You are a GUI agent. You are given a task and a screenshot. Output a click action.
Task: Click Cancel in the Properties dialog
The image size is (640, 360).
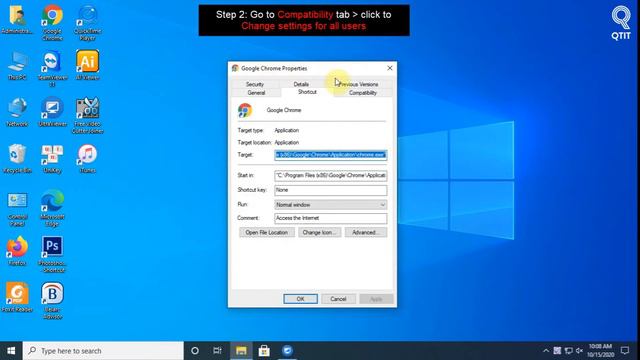(338, 299)
